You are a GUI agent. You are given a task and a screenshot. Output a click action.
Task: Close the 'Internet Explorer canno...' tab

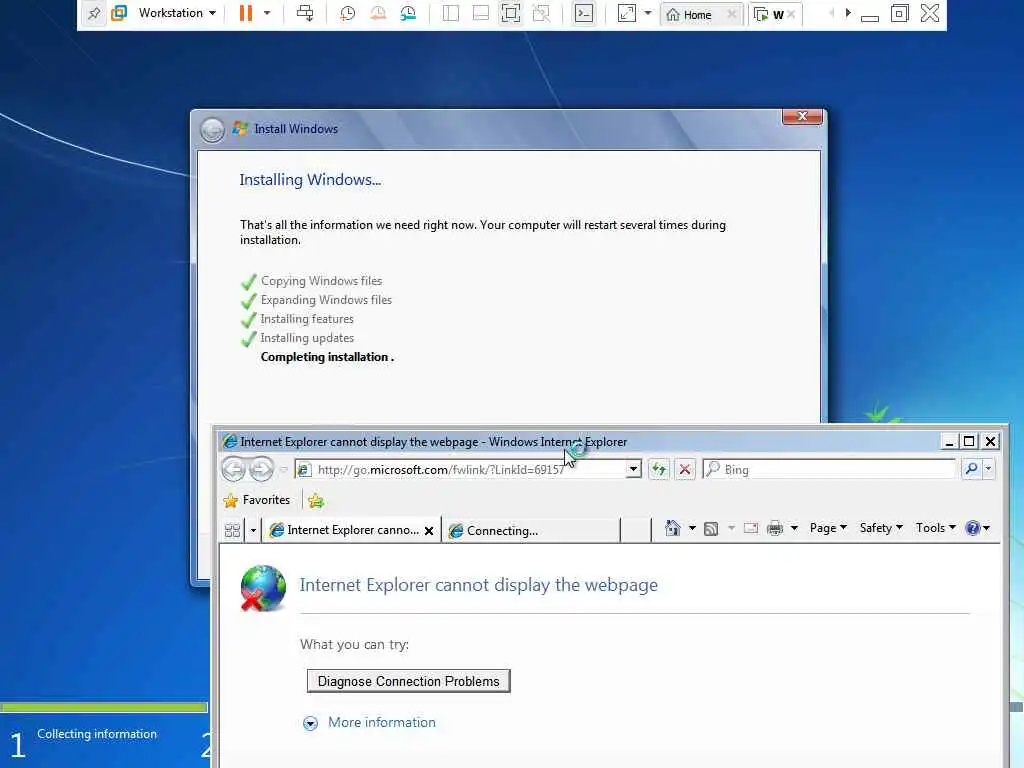(429, 531)
